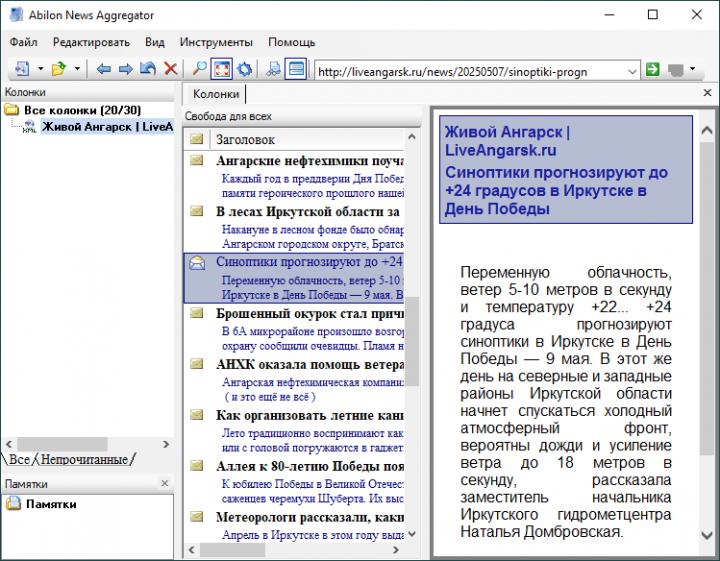Click the red X stop icon
The height and width of the screenshot is (561, 720).
pyautogui.click(x=170, y=69)
